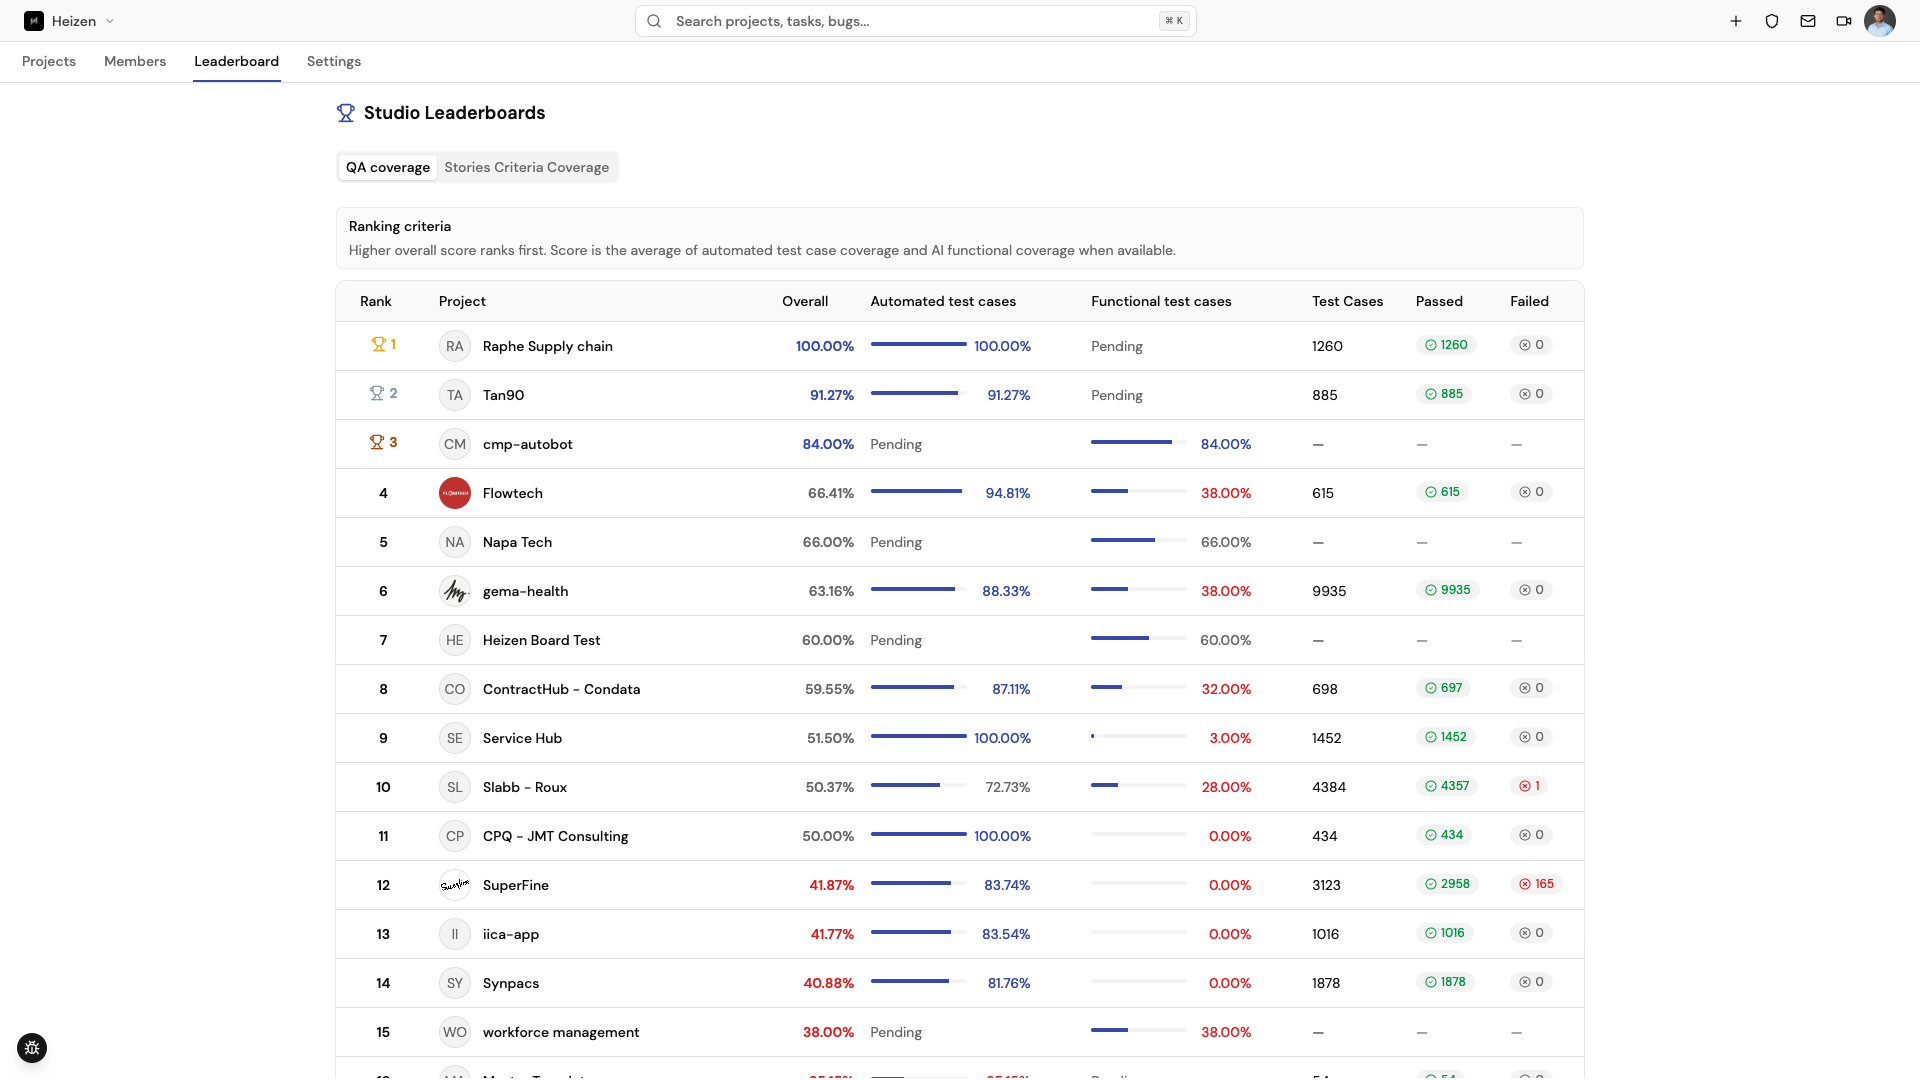Click the SuperFine logo avatar
The width and height of the screenshot is (1920, 1080).
[455, 885]
